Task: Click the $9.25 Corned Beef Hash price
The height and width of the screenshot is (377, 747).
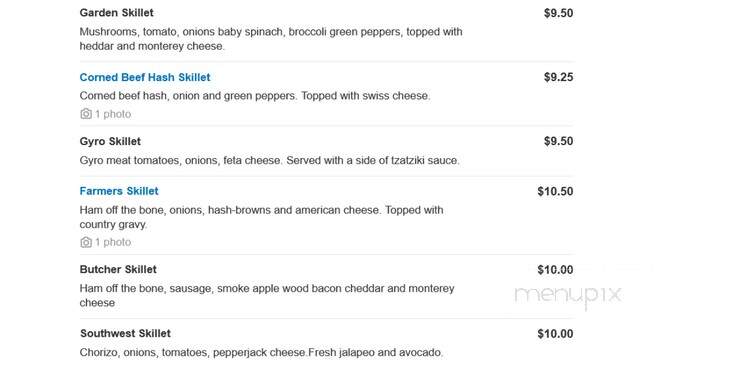Action: pyautogui.click(x=558, y=77)
